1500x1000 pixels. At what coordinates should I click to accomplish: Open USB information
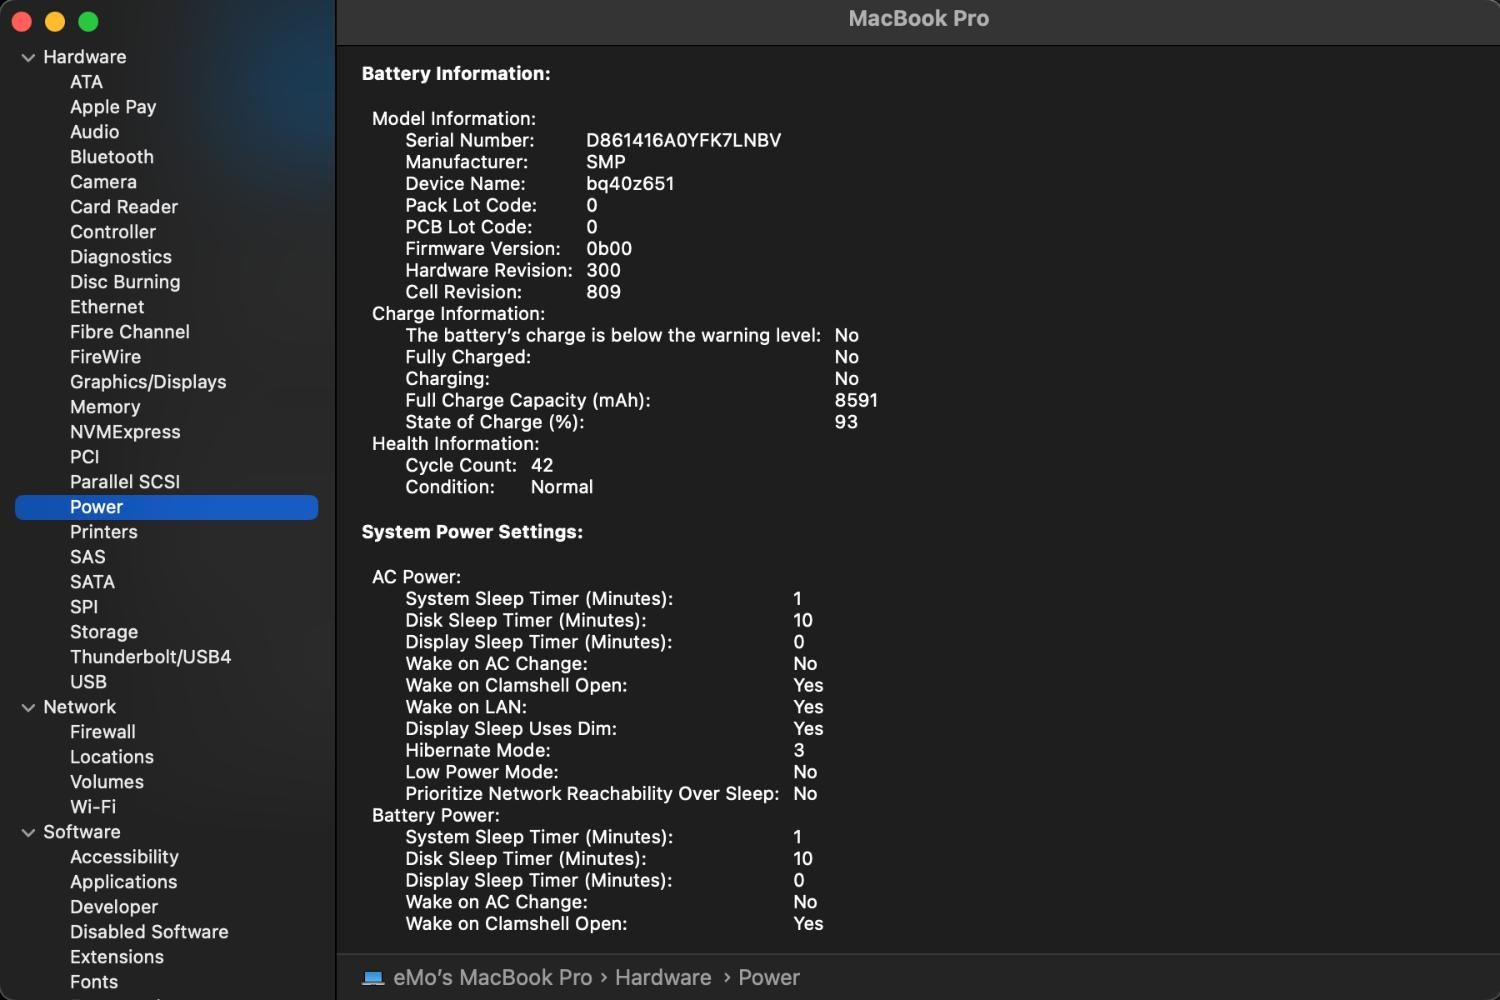click(88, 682)
